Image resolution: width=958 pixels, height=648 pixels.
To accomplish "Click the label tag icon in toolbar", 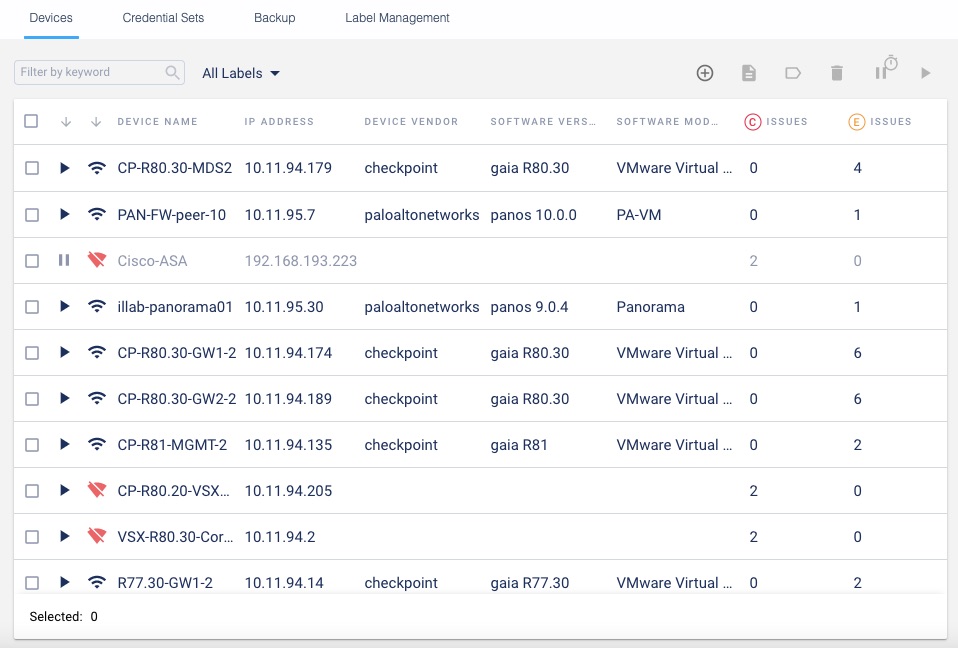I will click(792, 73).
